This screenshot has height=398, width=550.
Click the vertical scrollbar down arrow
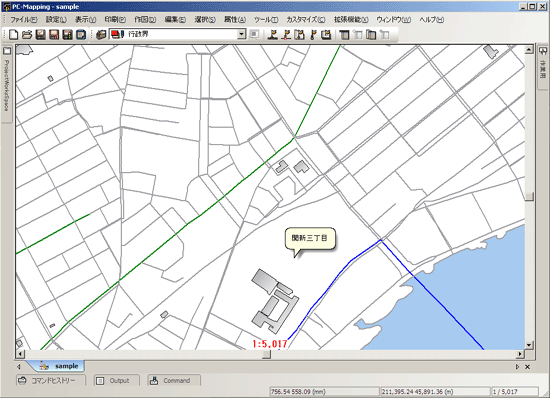click(x=529, y=345)
